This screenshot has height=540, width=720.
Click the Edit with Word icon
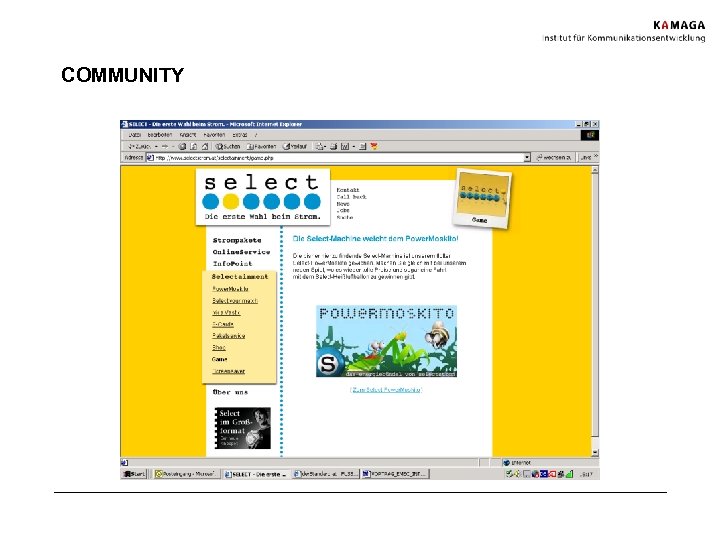click(x=344, y=146)
